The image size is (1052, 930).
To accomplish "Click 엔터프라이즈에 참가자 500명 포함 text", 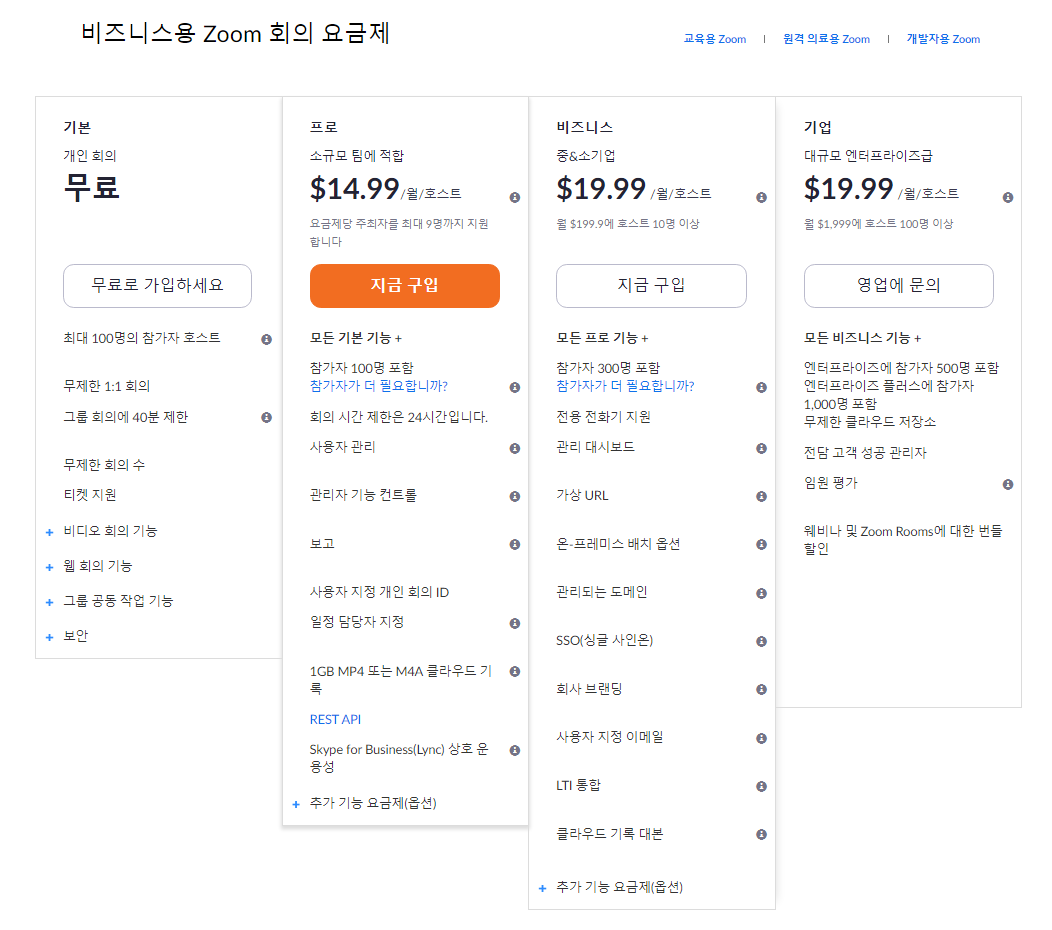I will pos(901,368).
